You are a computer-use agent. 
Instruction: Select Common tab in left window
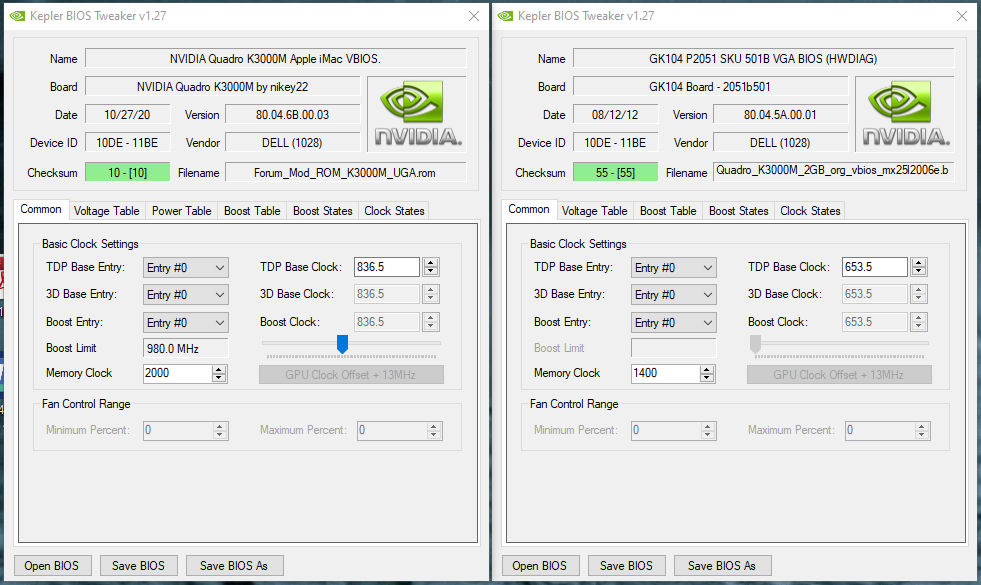(41, 210)
